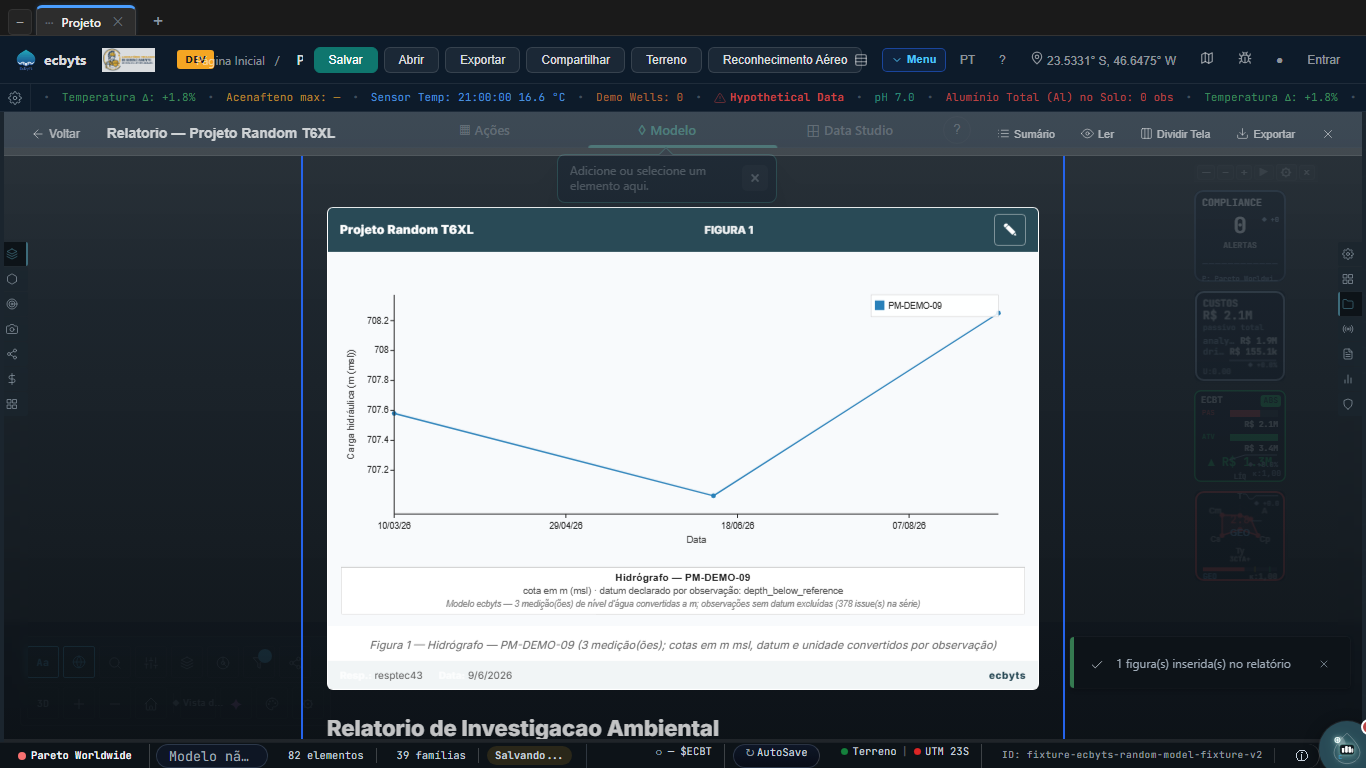The width and height of the screenshot is (1366, 768).
Task: Switch to the Modelo tab
Action: coord(667,131)
